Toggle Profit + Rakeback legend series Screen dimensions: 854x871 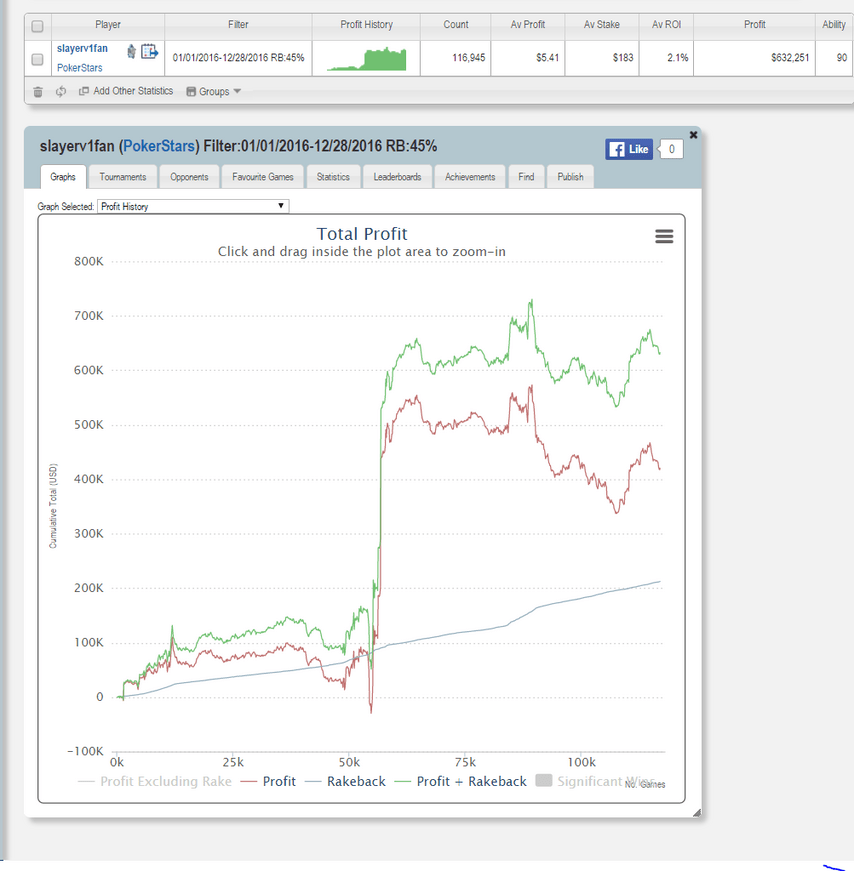click(x=461, y=782)
